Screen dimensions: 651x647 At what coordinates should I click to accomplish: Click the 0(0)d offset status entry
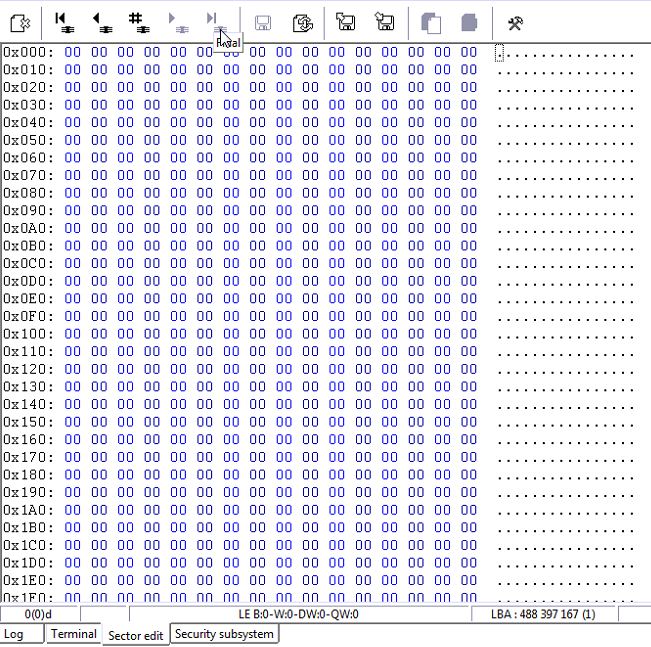point(38,614)
